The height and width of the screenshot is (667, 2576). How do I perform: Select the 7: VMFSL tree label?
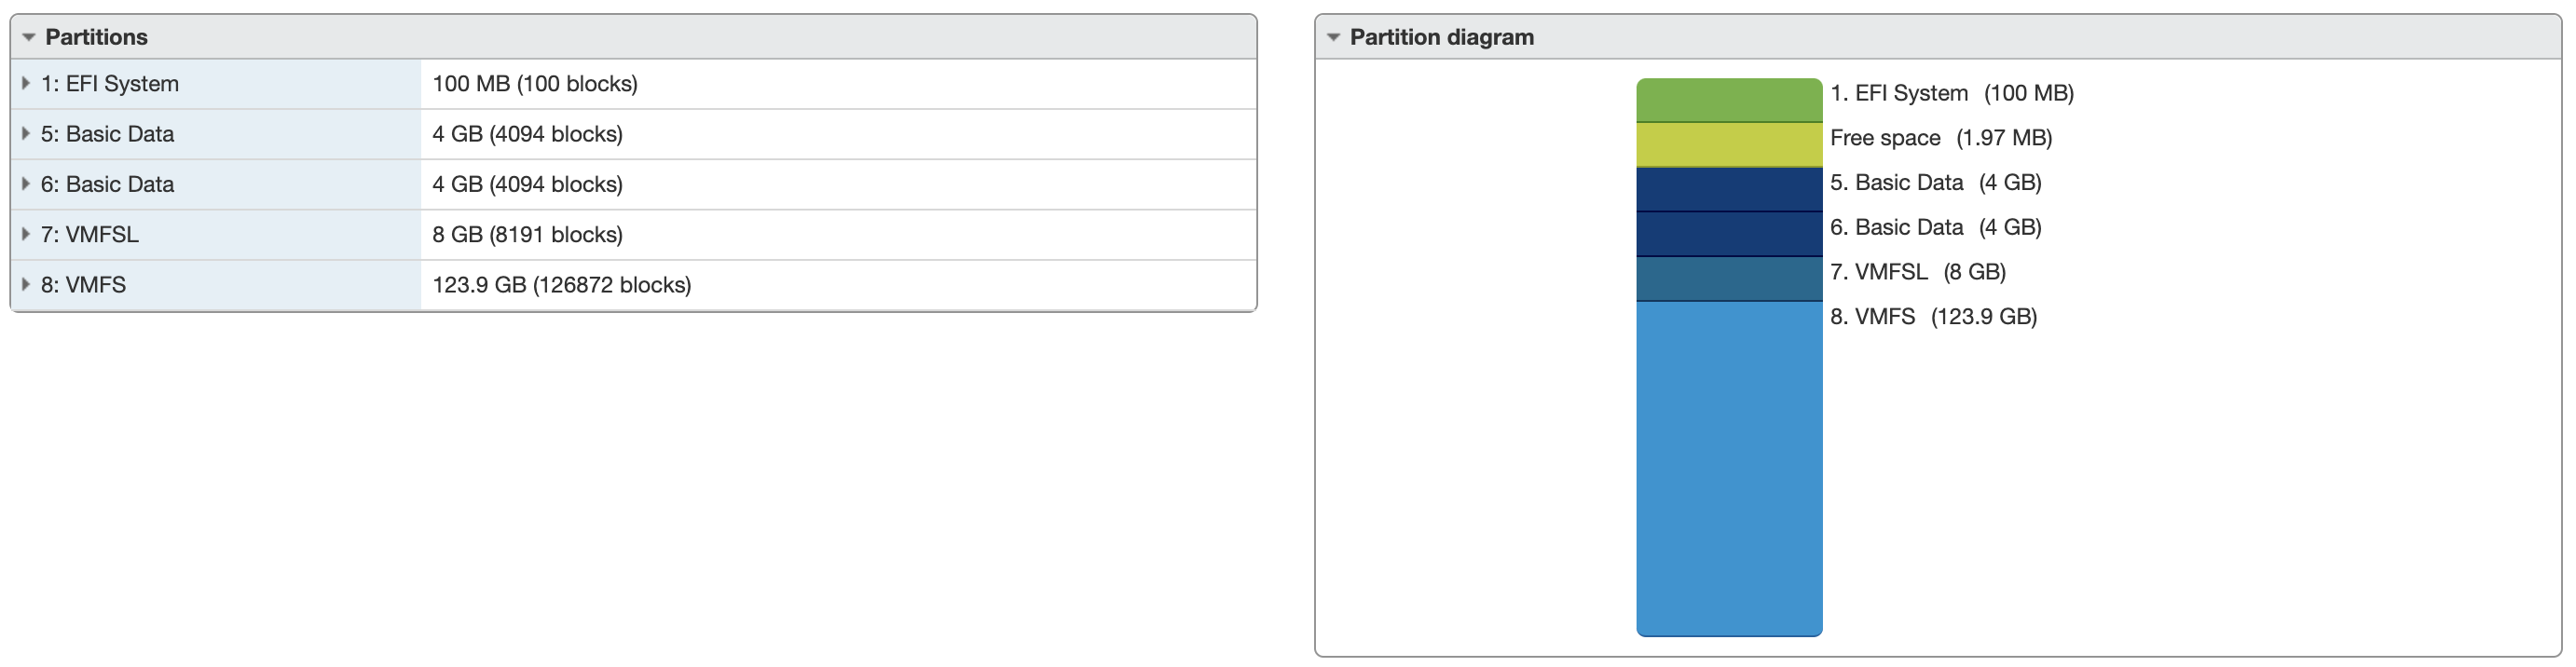point(89,234)
